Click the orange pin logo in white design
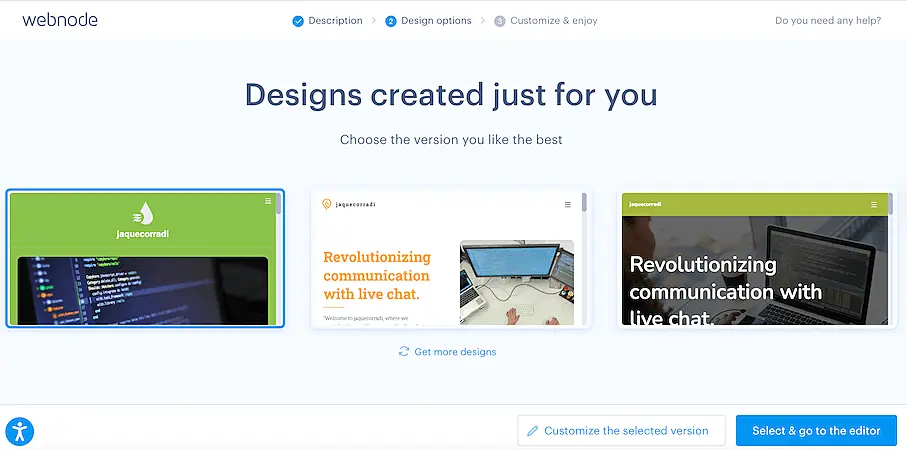 [x=327, y=204]
